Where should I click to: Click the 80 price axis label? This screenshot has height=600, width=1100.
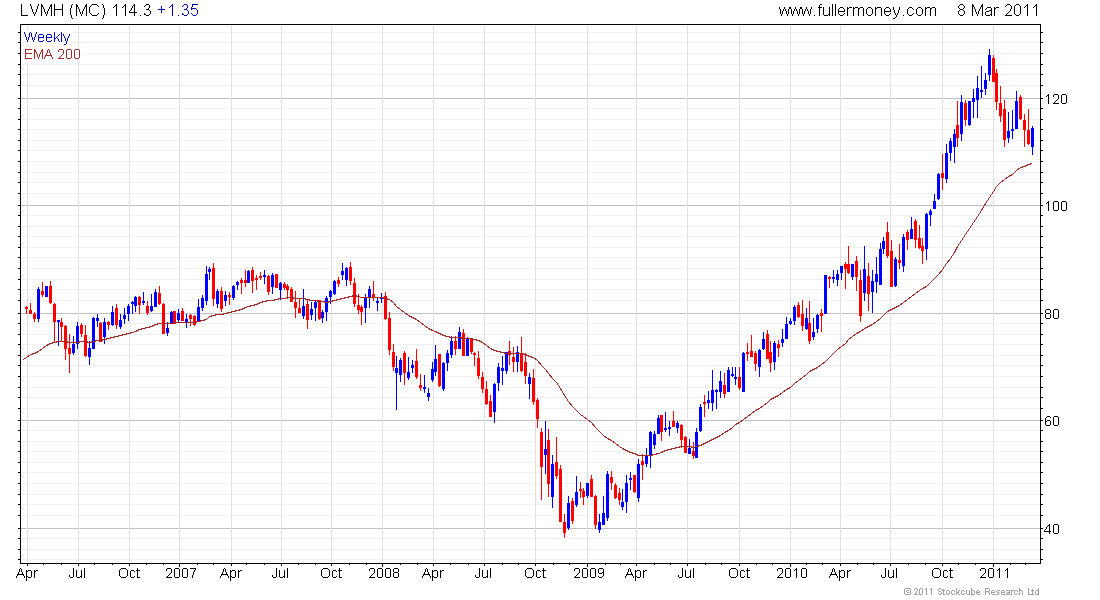coord(1052,314)
